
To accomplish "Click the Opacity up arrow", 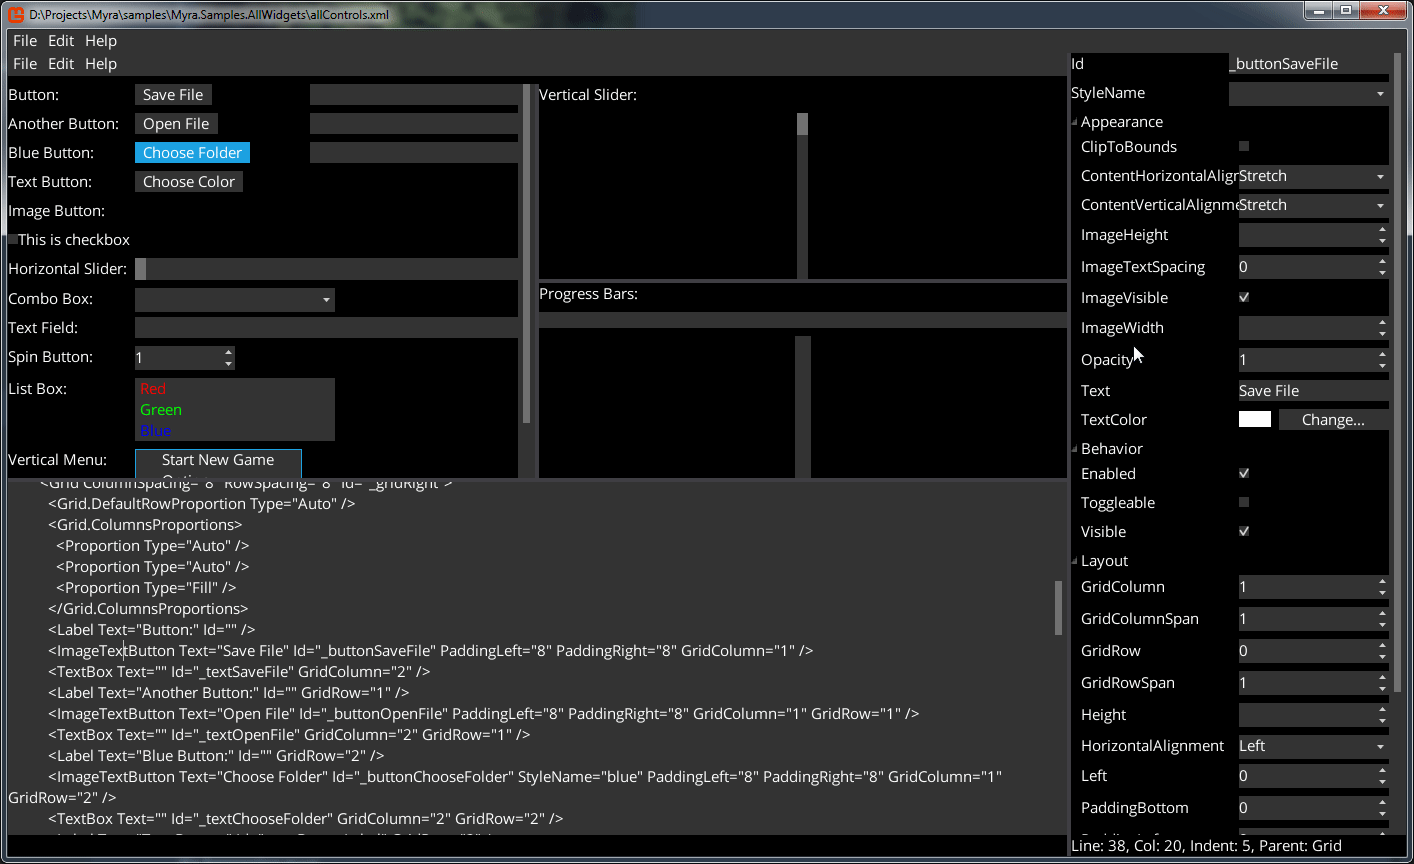I will point(1382,354).
